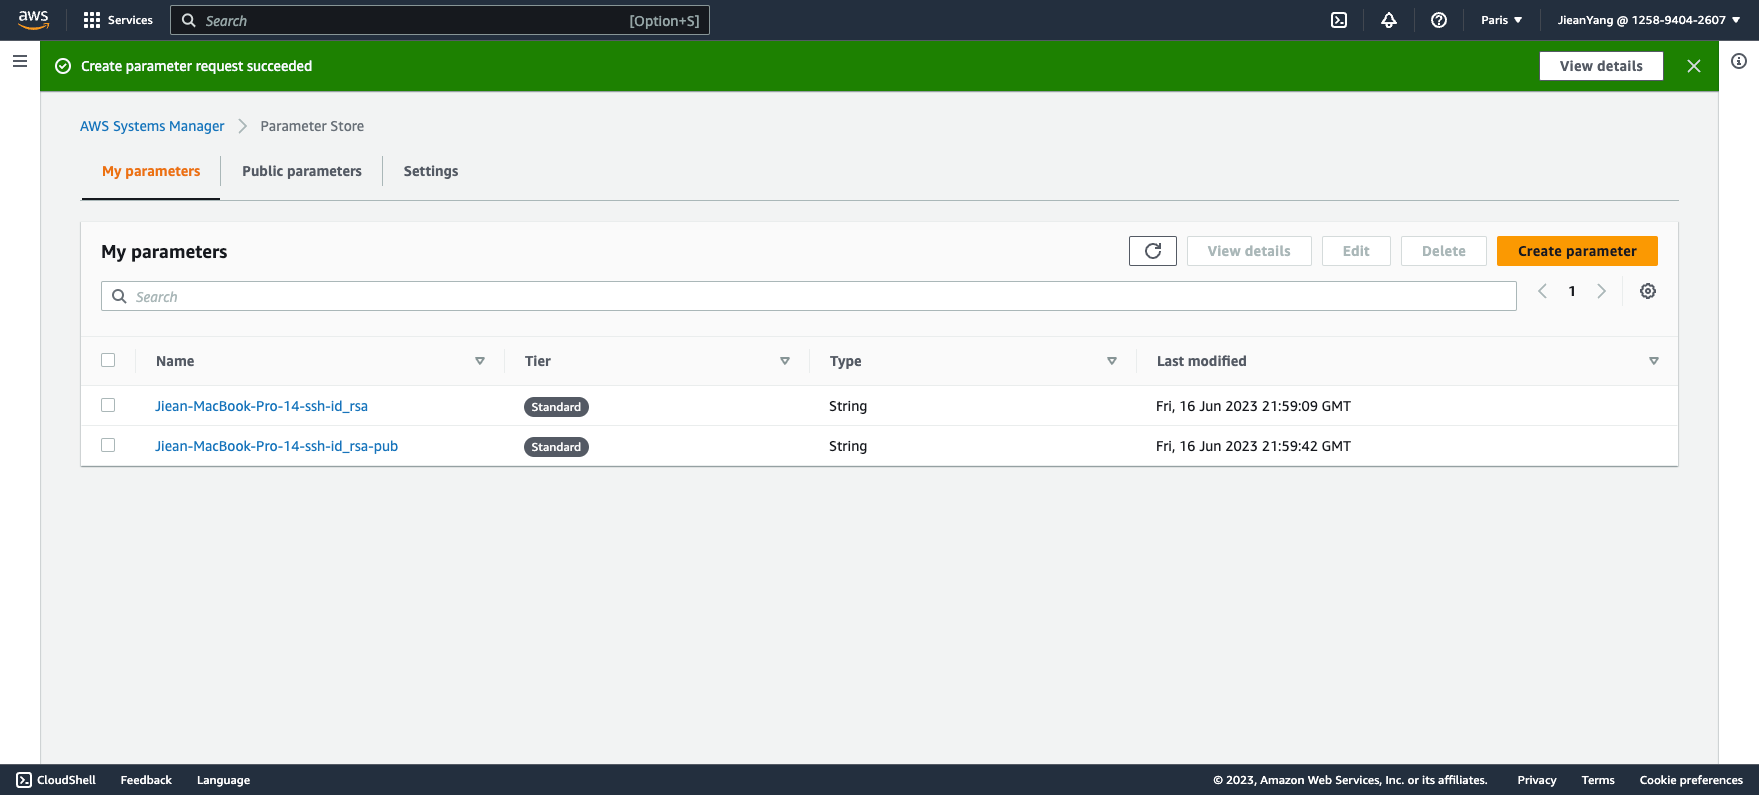This screenshot has height=795, width=1759.
Task: Click the Delete button
Action: point(1444,251)
